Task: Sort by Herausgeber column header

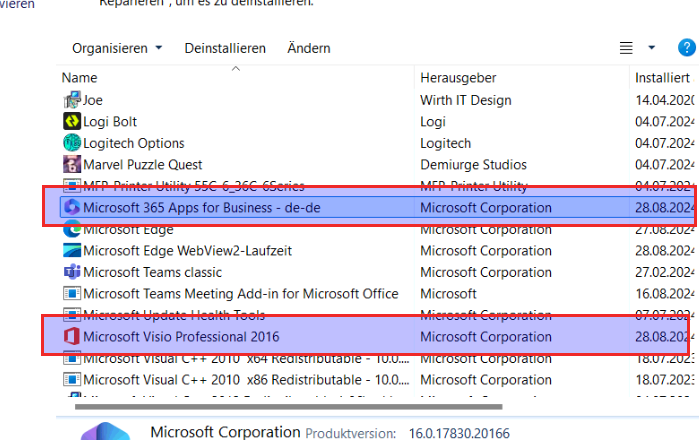Action: pyautogui.click(x=459, y=77)
